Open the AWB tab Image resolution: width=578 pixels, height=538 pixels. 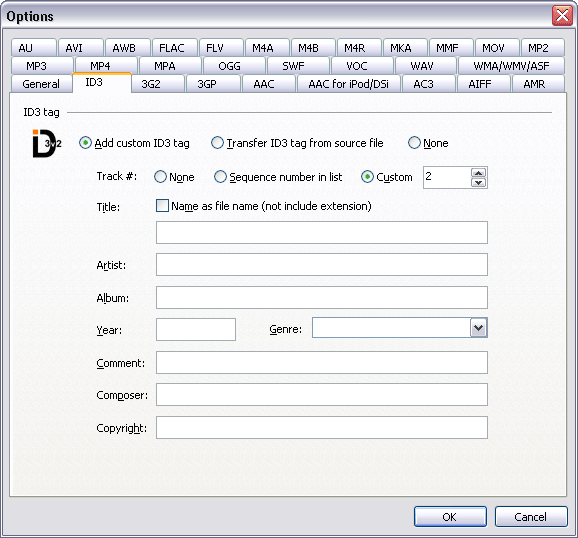pyautogui.click(x=128, y=48)
